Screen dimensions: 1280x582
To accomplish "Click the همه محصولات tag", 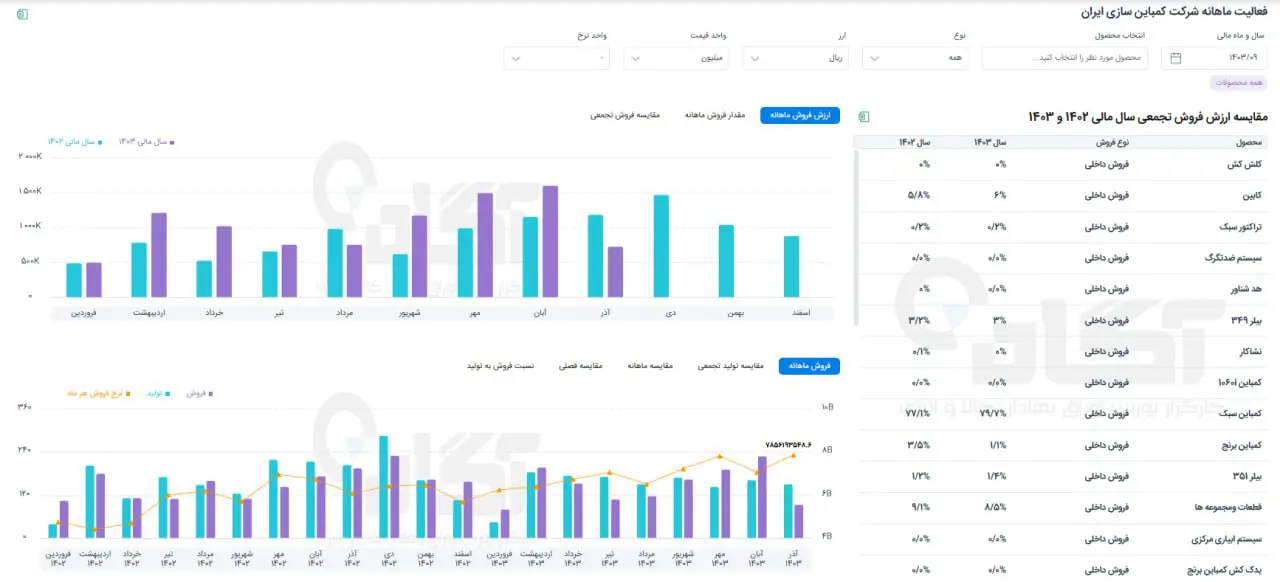I will click(1239, 83).
